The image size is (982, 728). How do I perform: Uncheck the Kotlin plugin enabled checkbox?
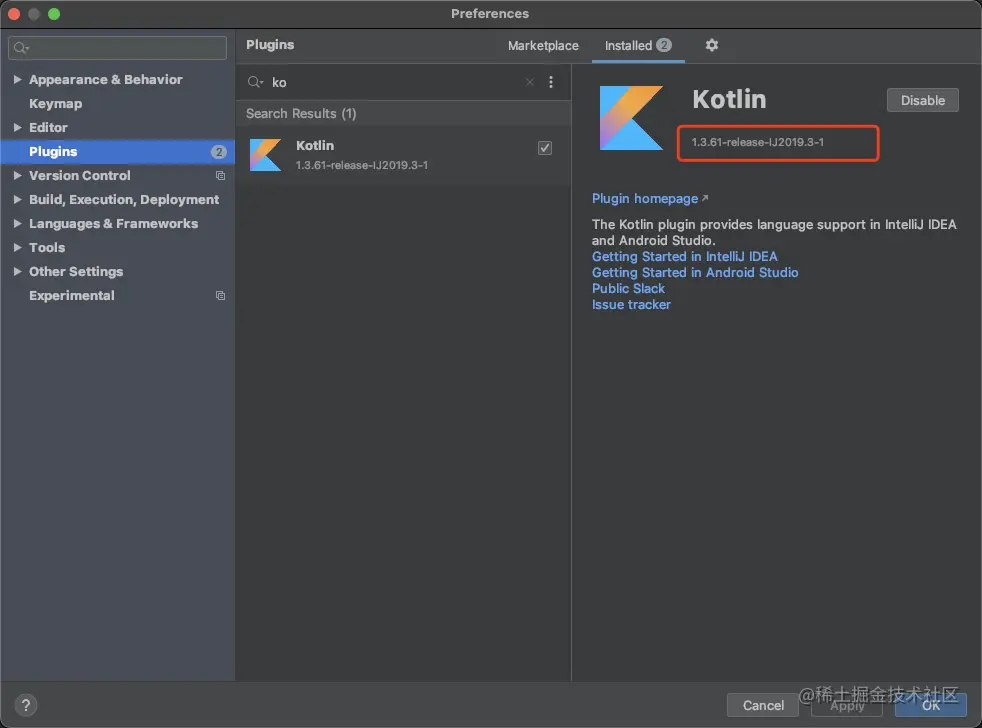(x=545, y=148)
